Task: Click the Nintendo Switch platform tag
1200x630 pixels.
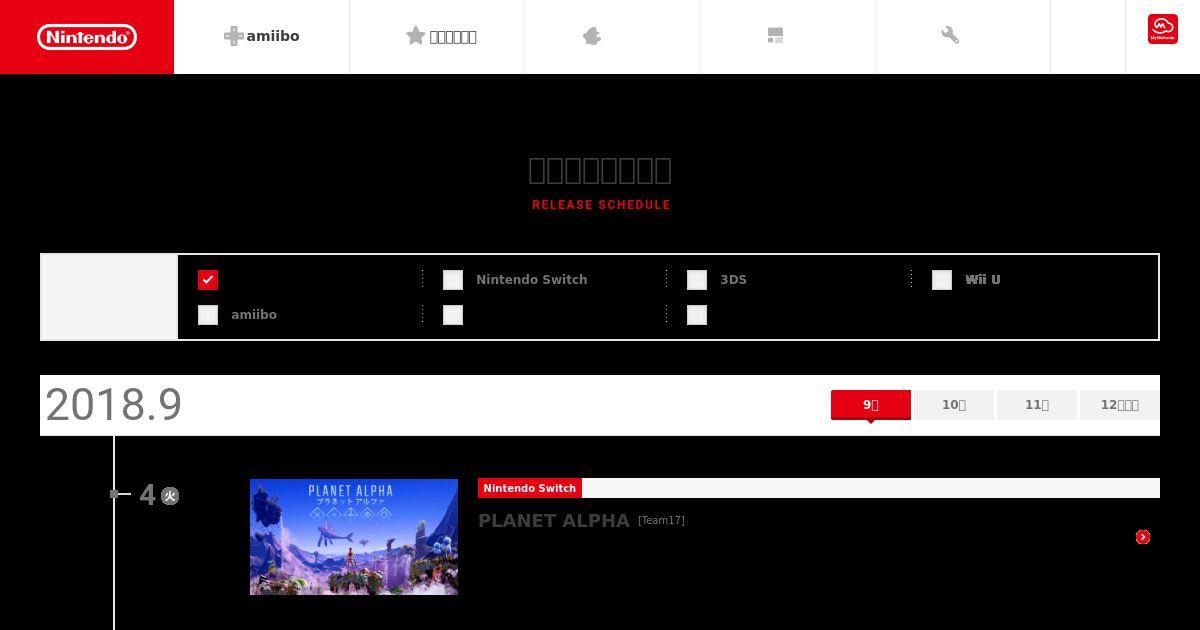Action: (530, 488)
